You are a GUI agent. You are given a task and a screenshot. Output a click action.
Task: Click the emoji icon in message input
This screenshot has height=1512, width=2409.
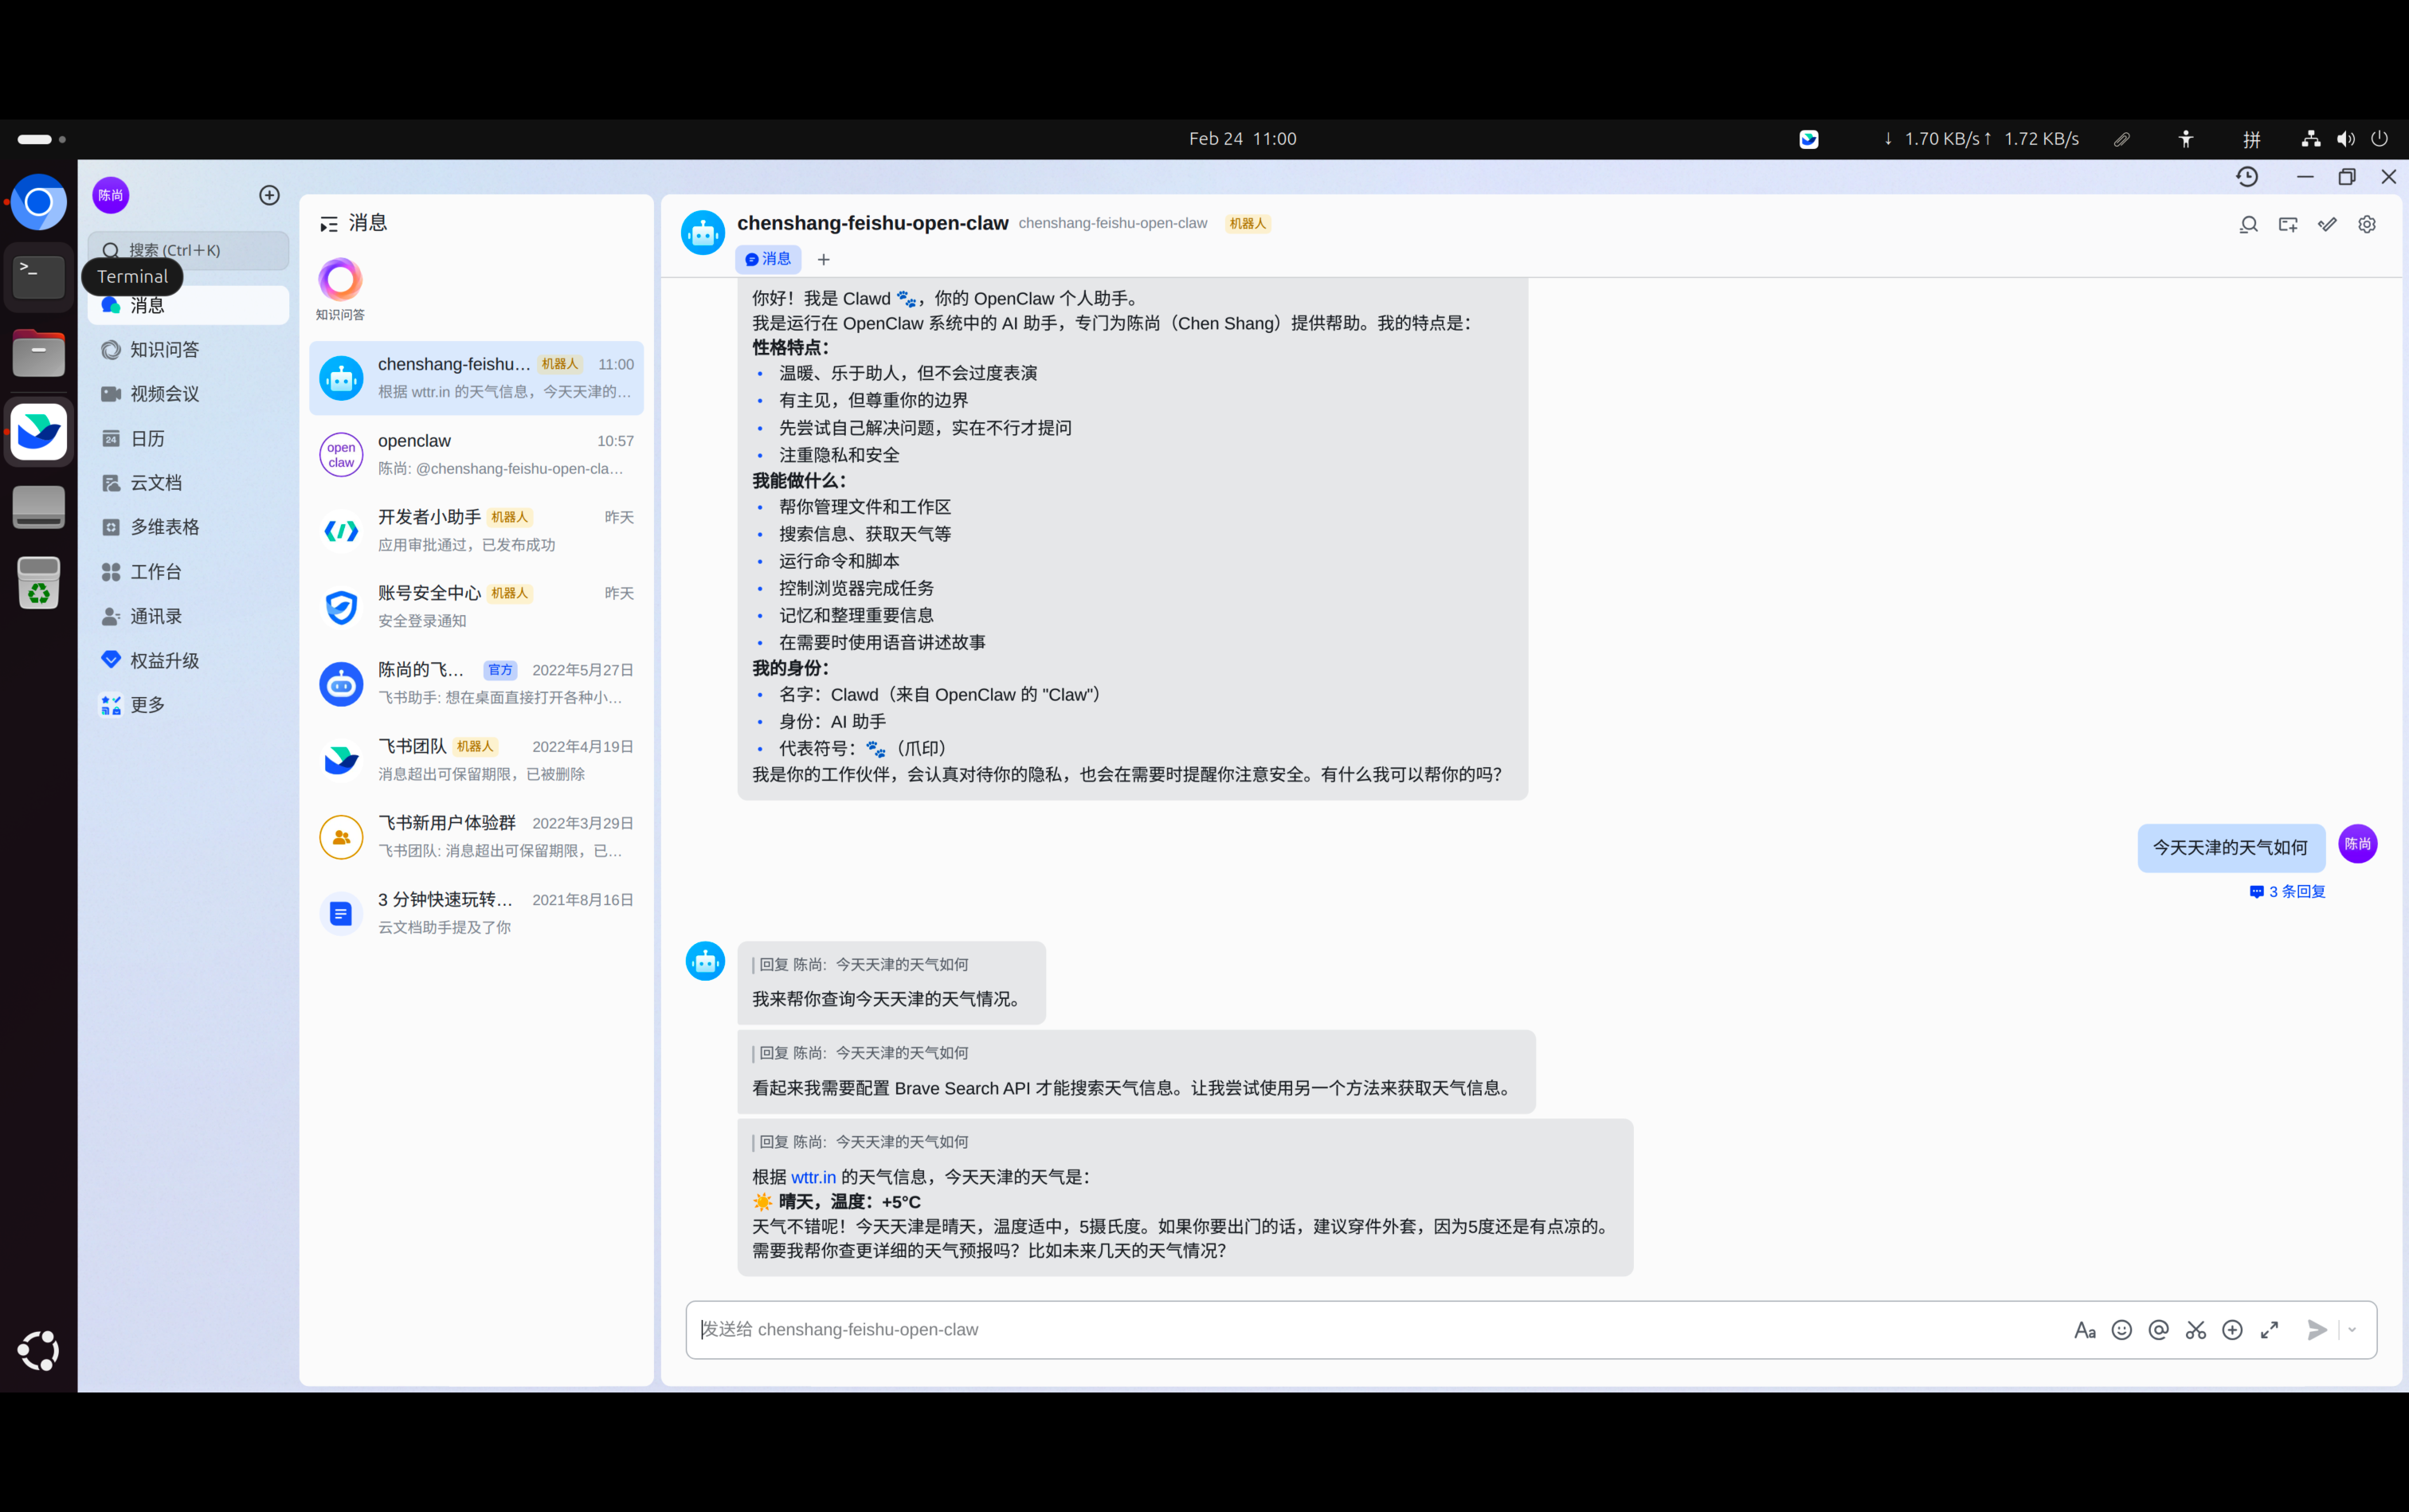2121,1329
